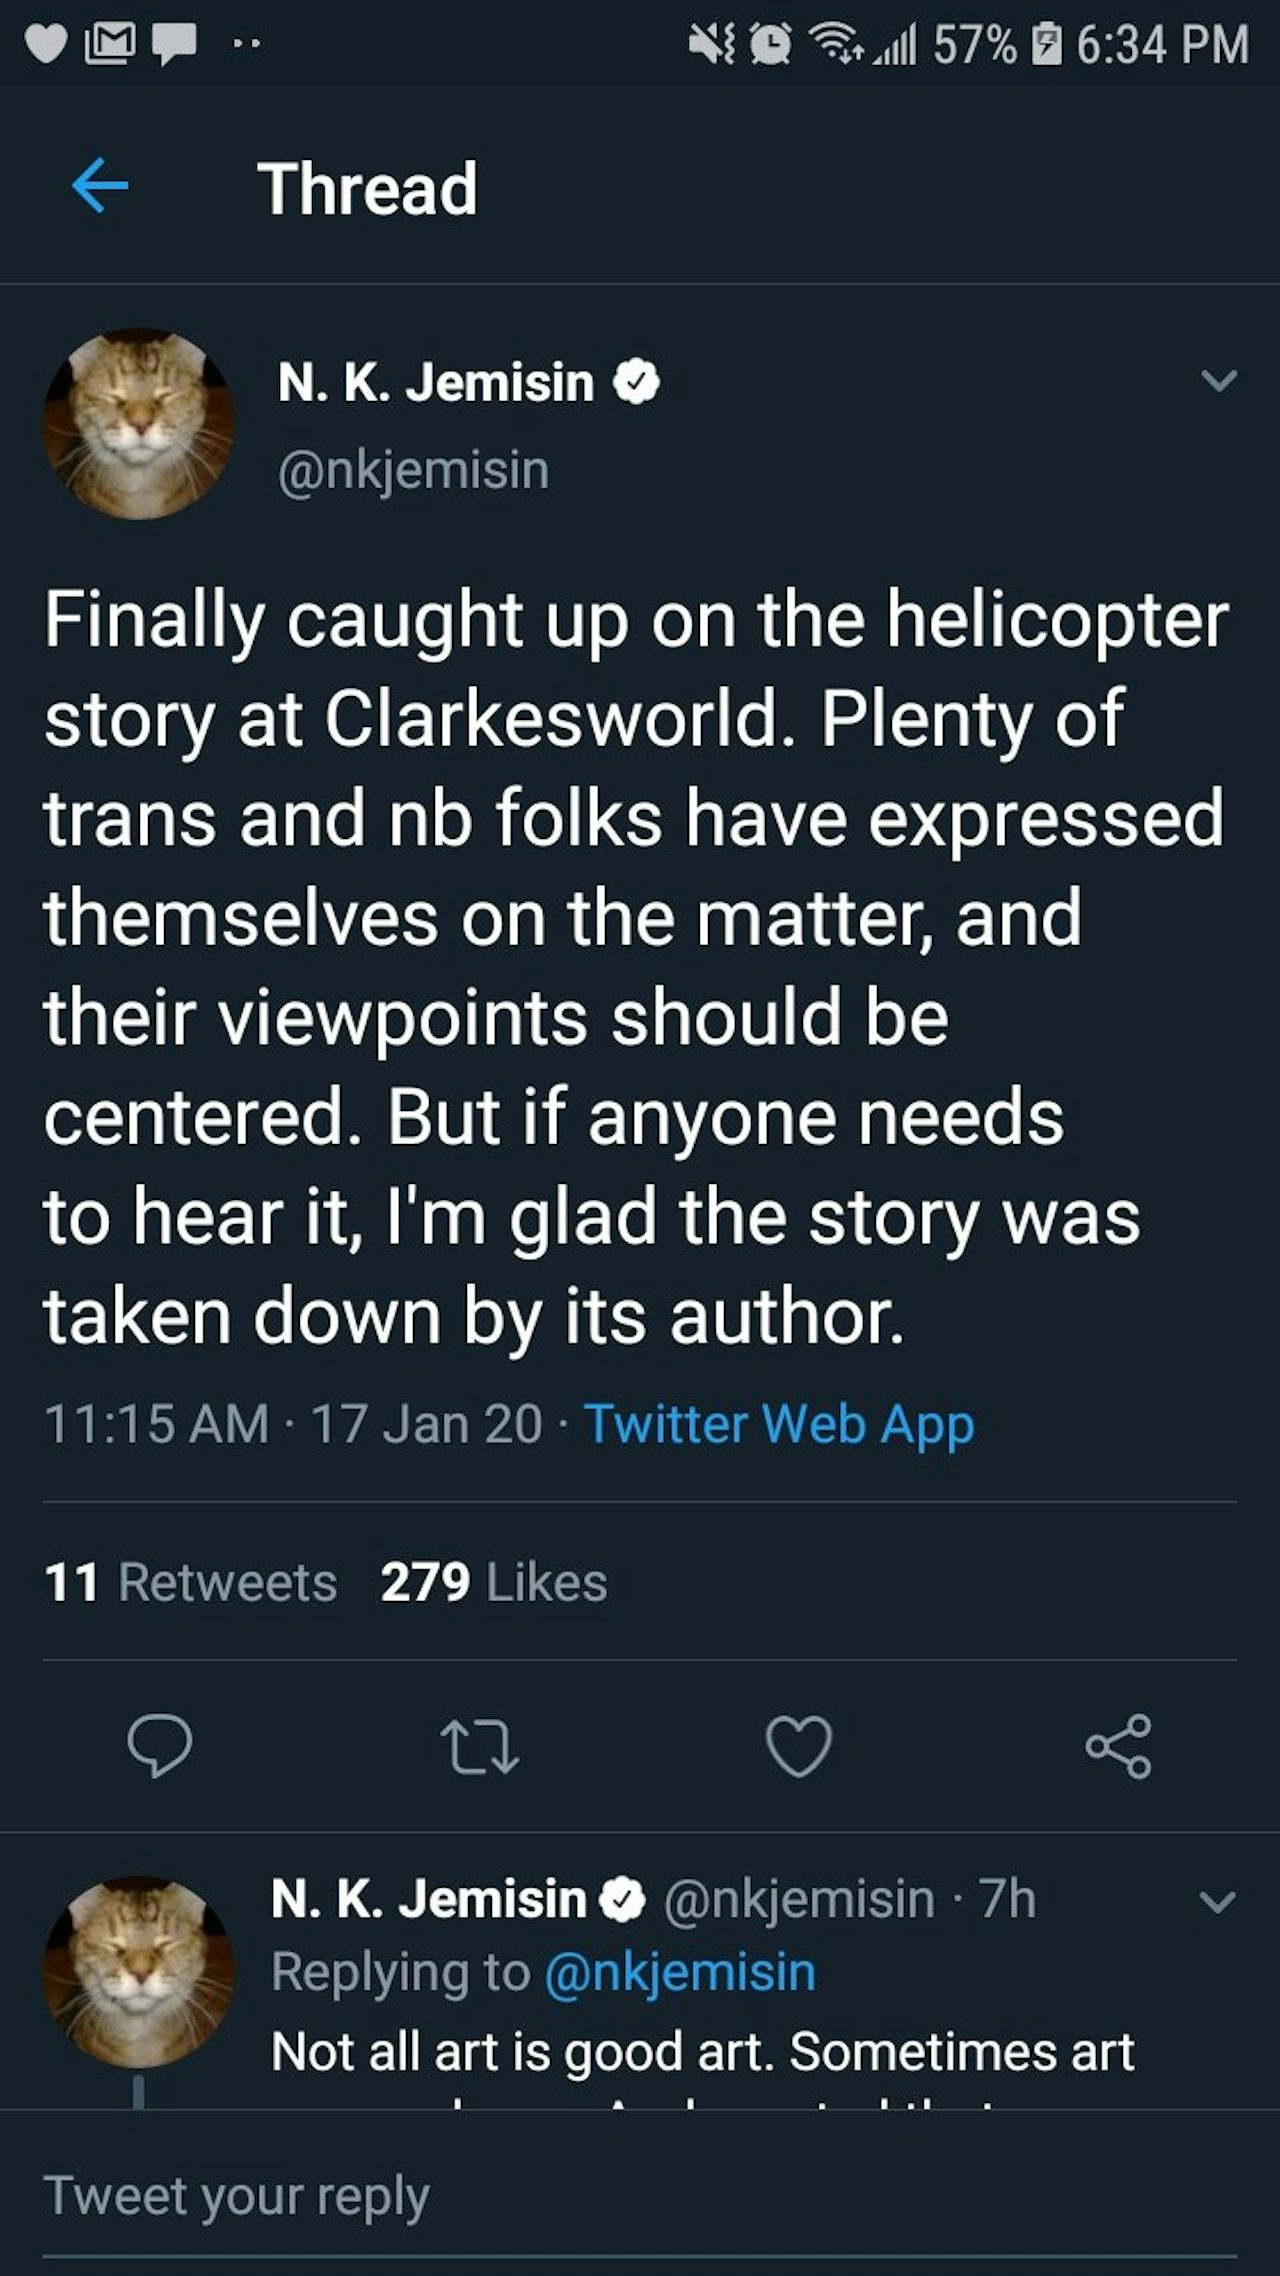Image resolution: width=1280 pixels, height=2276 pixels.
Task: Reply to the main tweet via speech bubble
Action: (160, 1745)
